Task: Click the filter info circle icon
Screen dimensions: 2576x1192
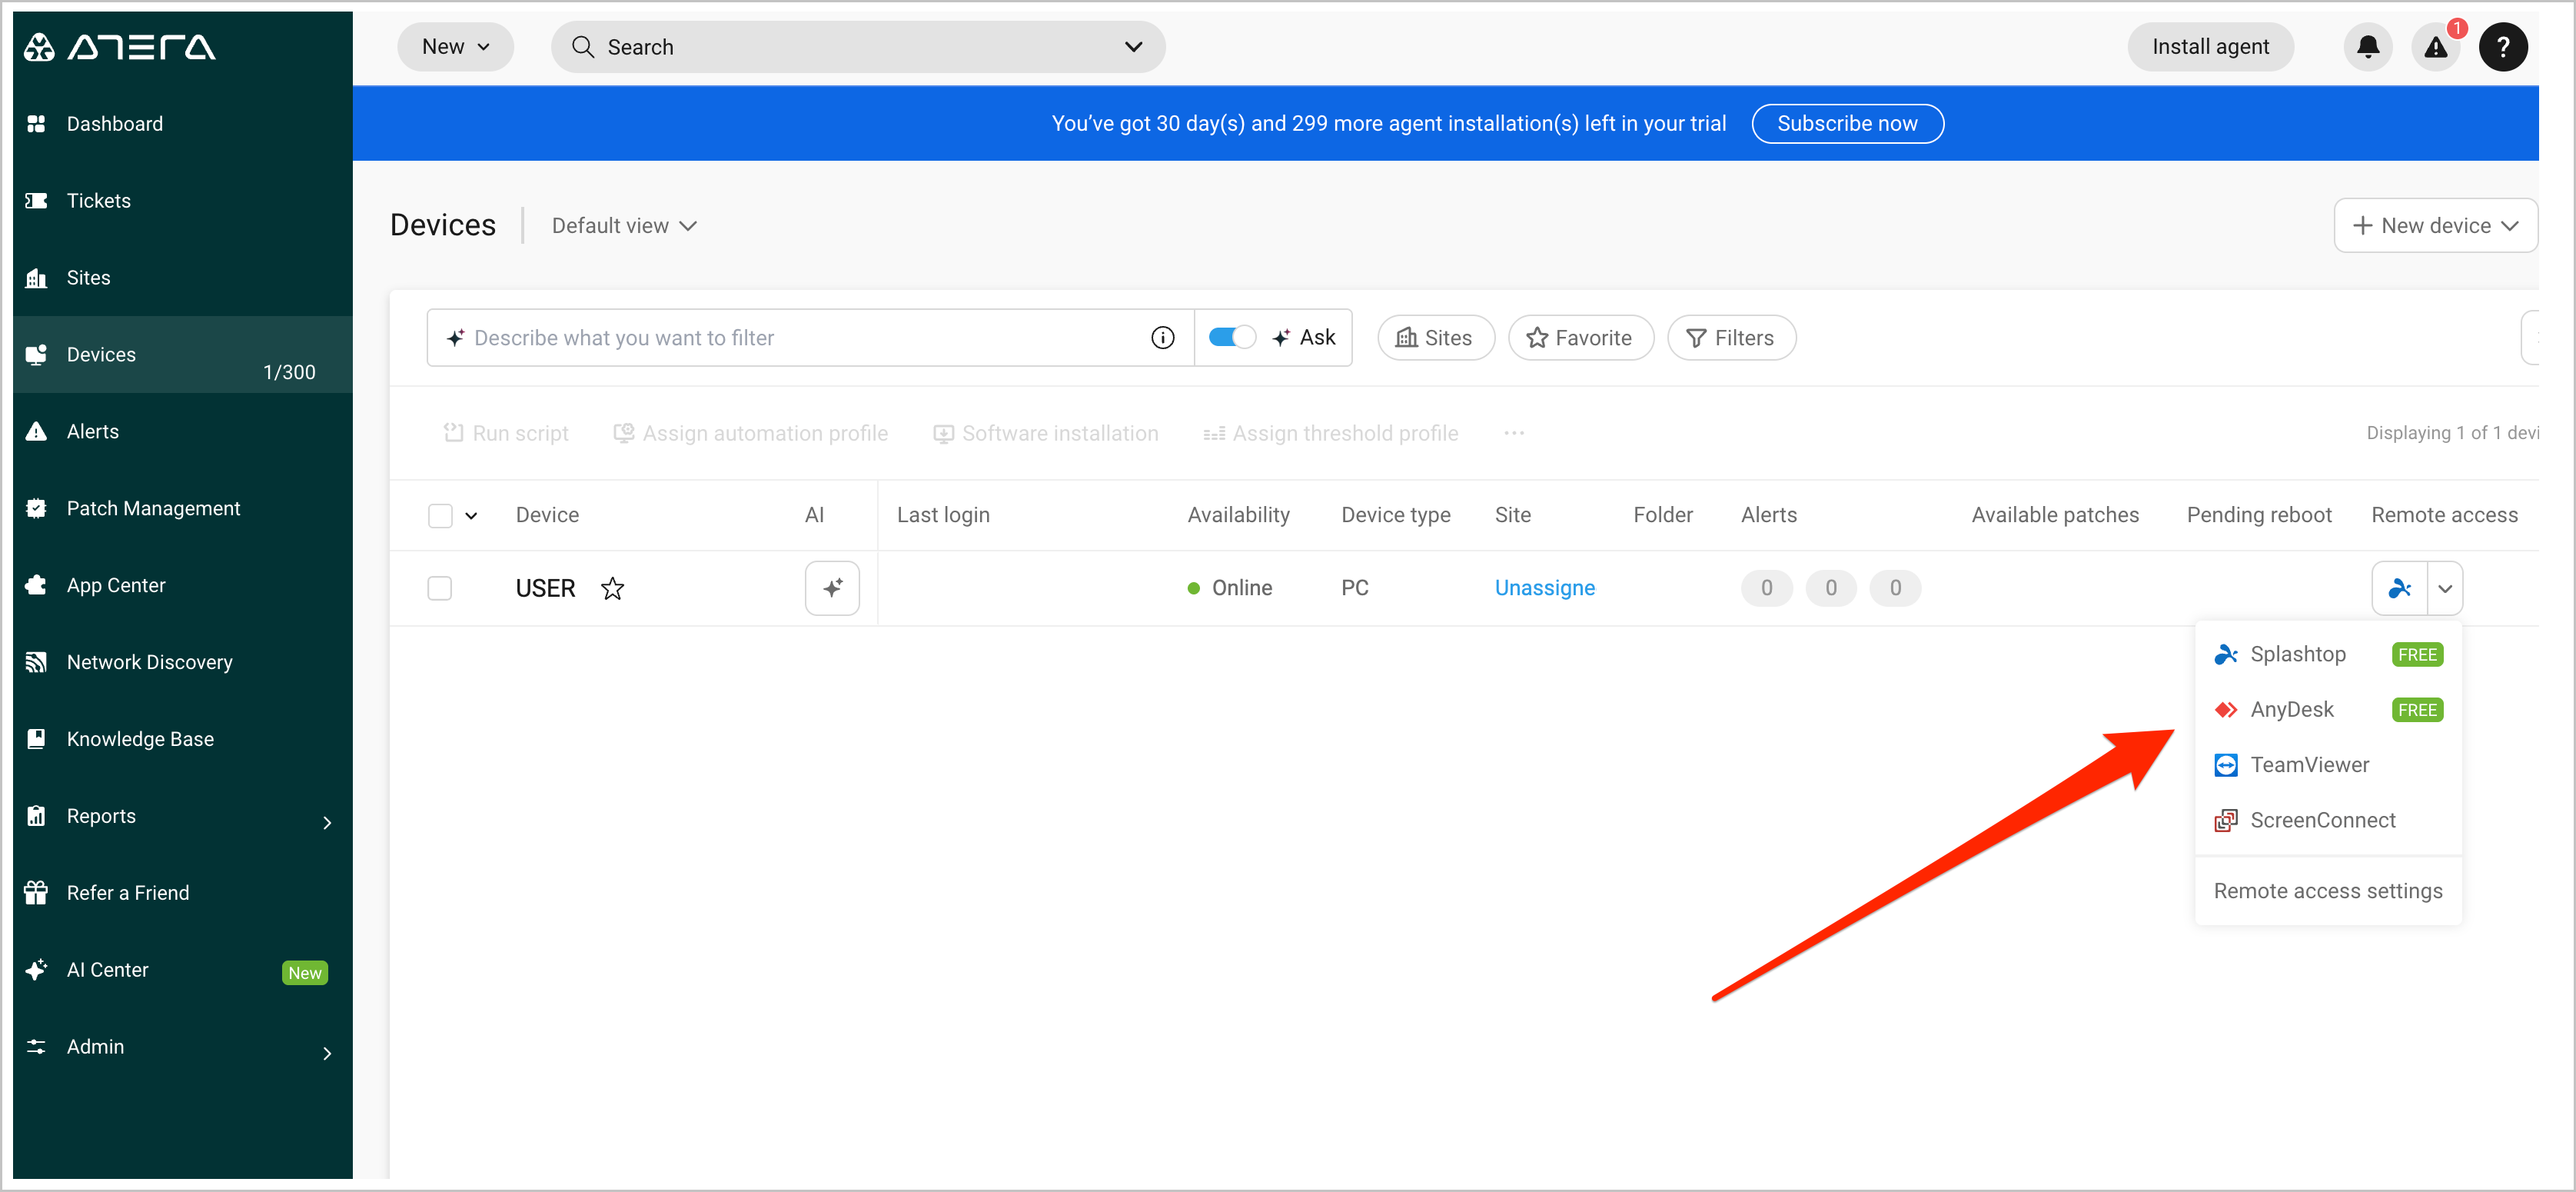Action: coord(1162,338)
